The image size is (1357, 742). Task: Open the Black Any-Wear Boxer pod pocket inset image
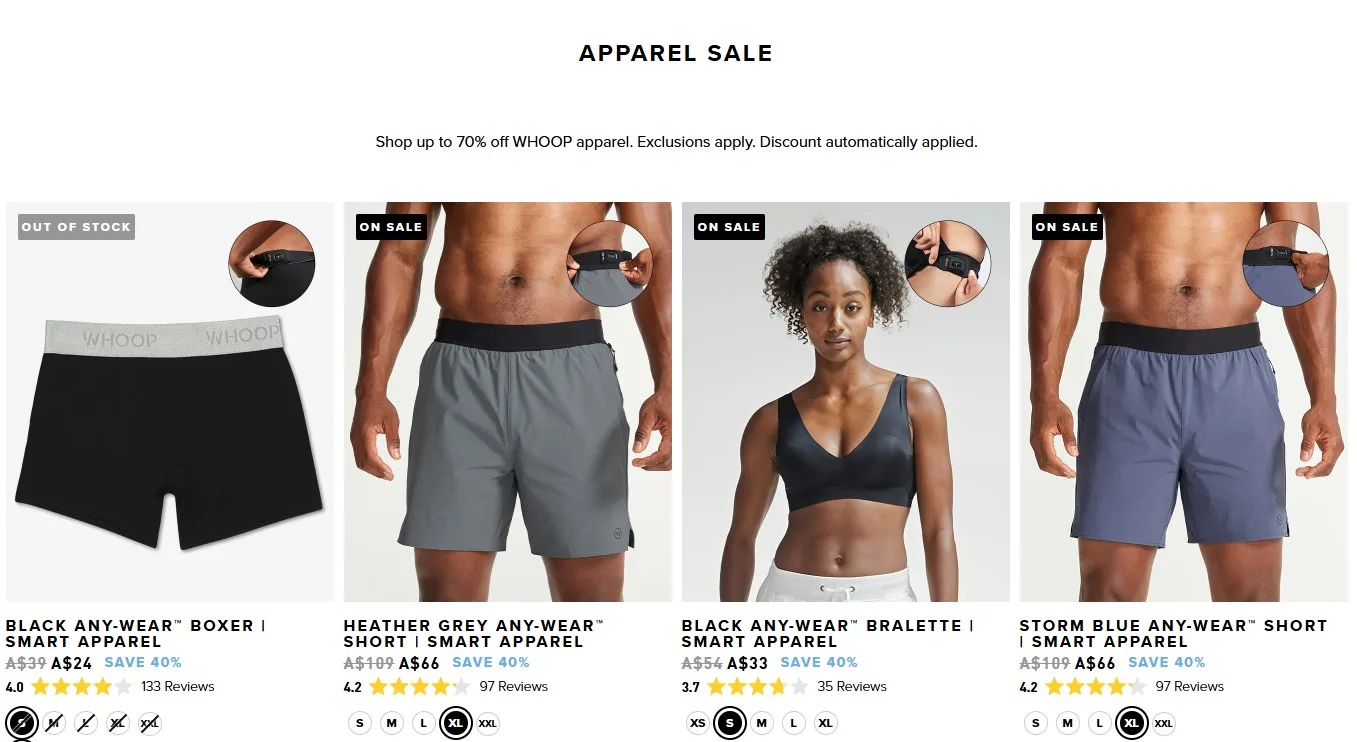click(272, 264)
